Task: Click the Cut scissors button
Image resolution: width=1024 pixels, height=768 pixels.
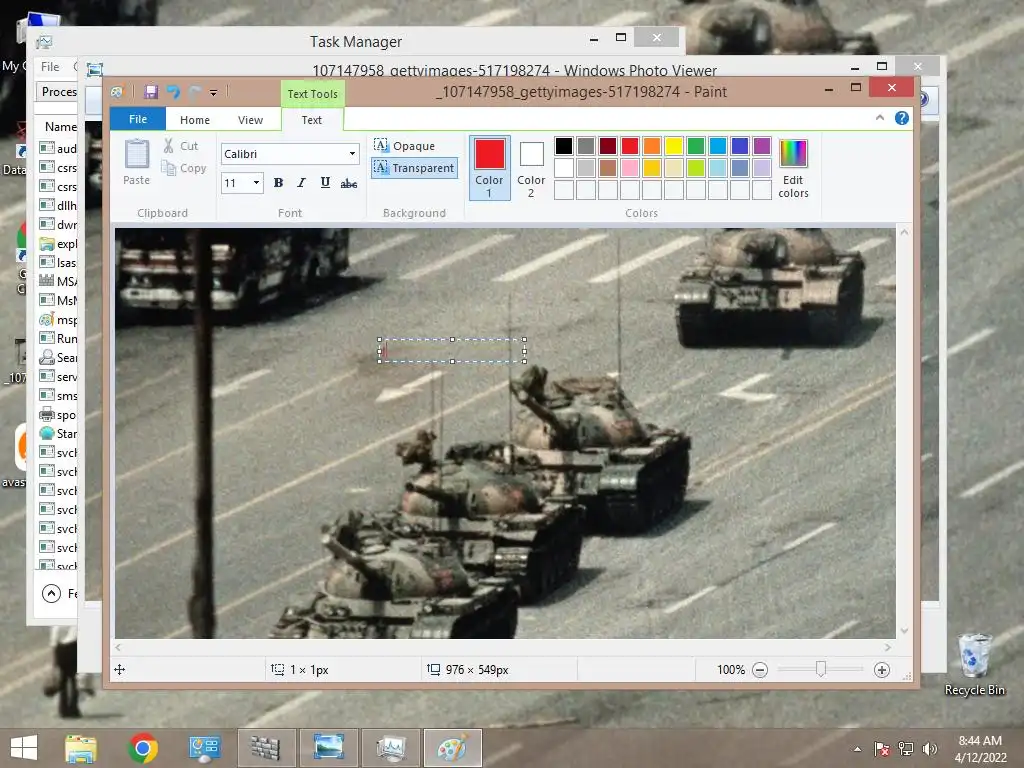Action: pos(181,146)
